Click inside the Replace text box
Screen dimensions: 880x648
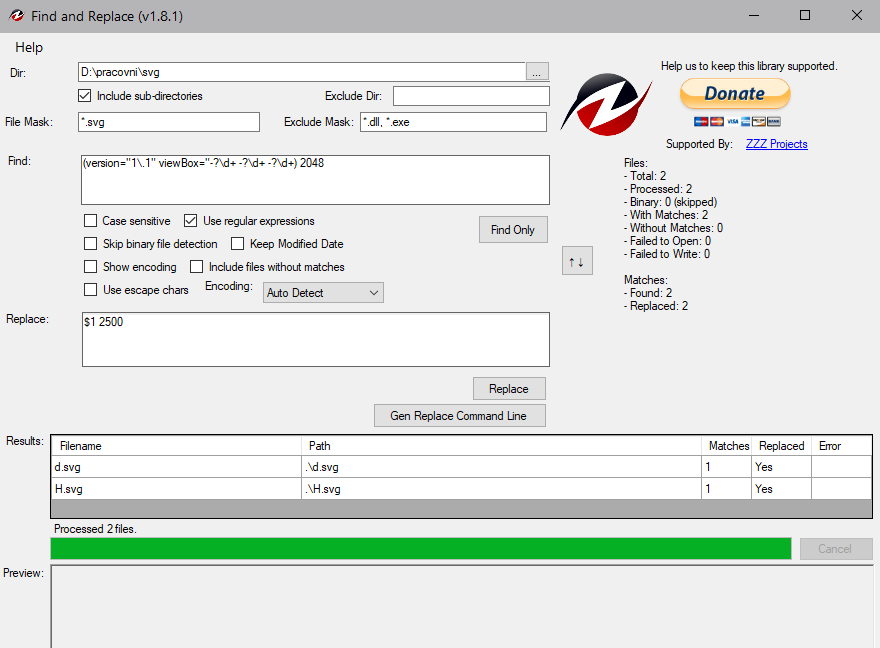[315, 339]
